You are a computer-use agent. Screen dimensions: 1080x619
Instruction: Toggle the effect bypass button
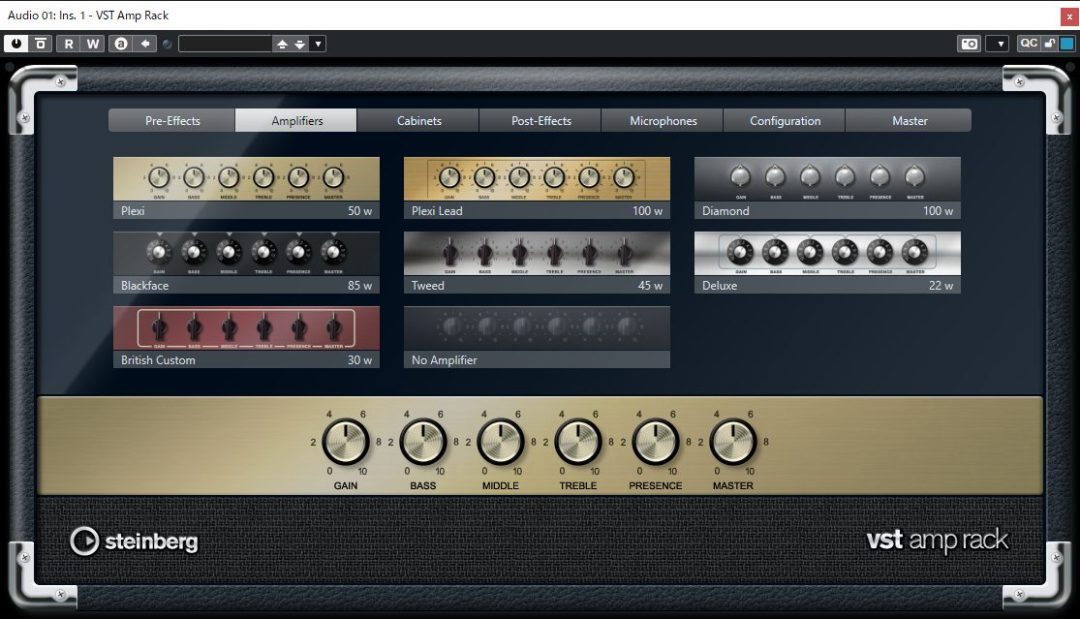[41, 44]
